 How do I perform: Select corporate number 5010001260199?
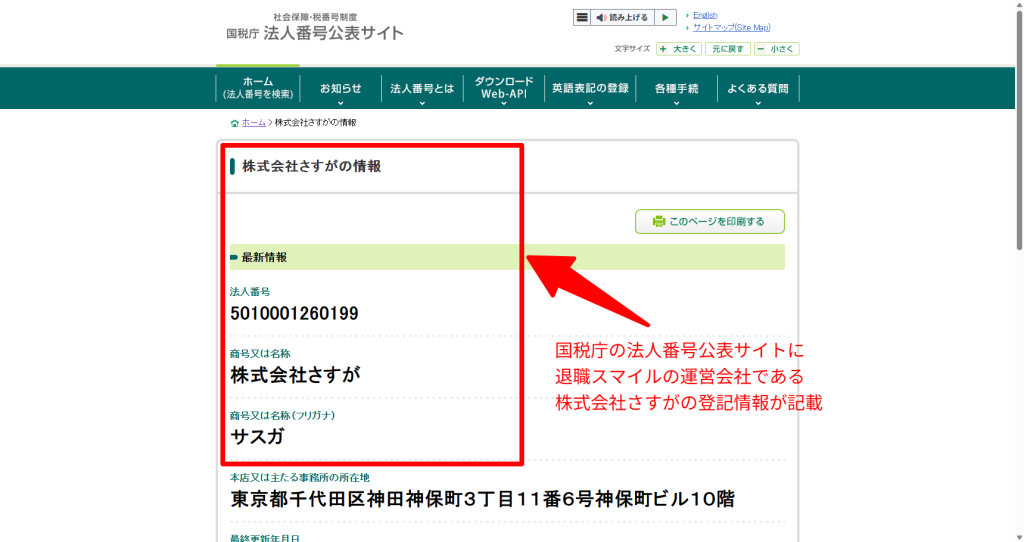[x=294, y=313]
